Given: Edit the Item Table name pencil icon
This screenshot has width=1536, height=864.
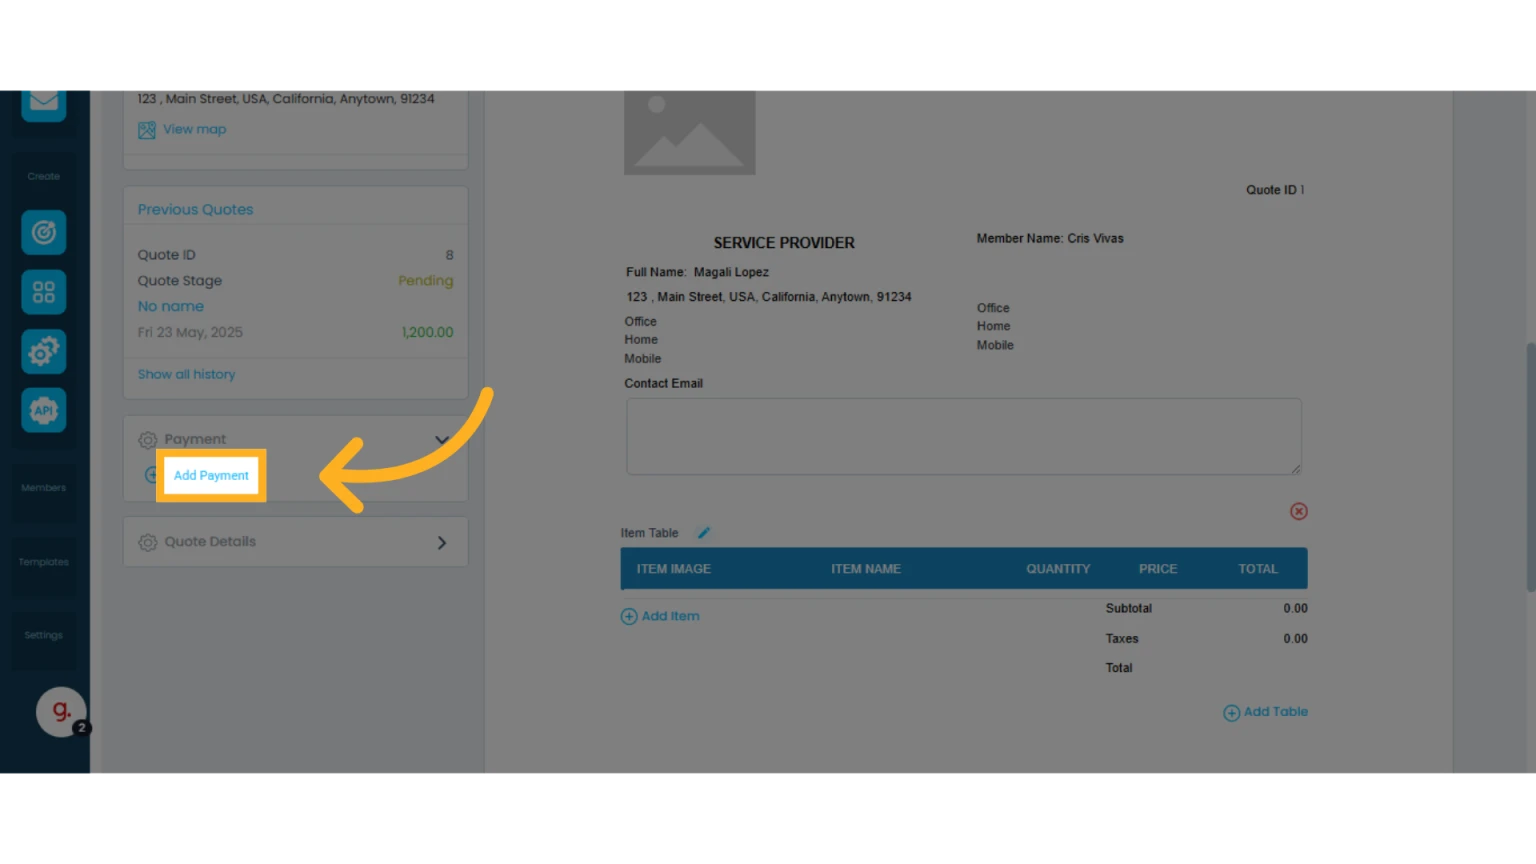Looking at the screenshot, I should click(704, 533).
